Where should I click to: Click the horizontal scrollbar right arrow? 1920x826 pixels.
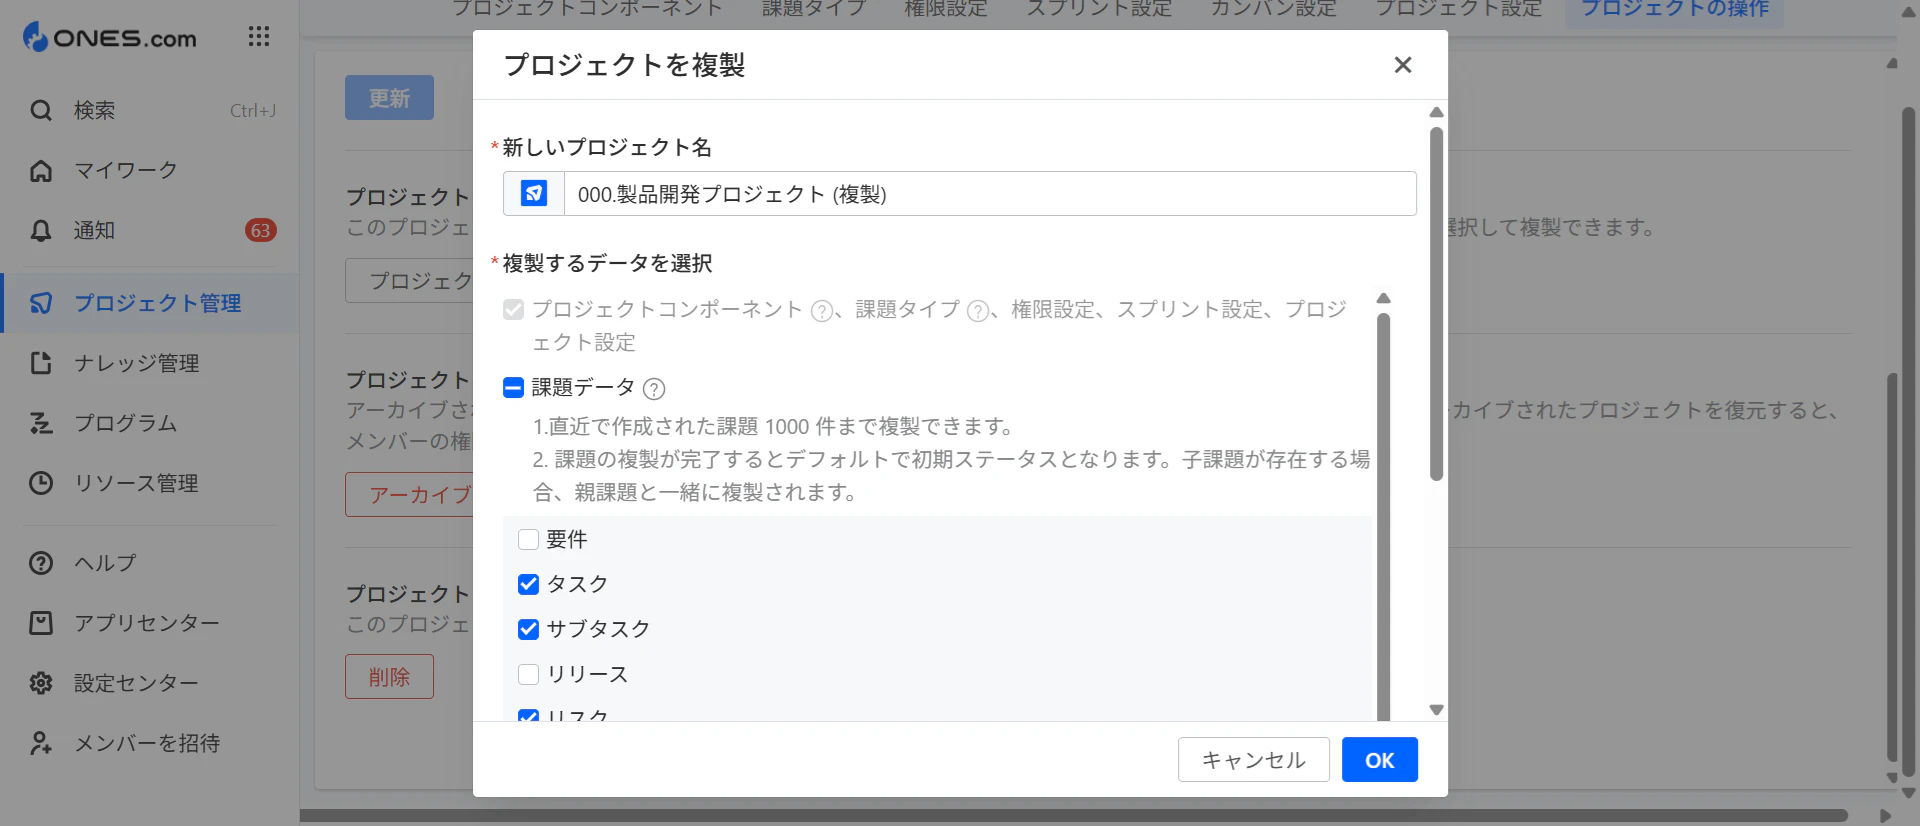[1885, 816]
